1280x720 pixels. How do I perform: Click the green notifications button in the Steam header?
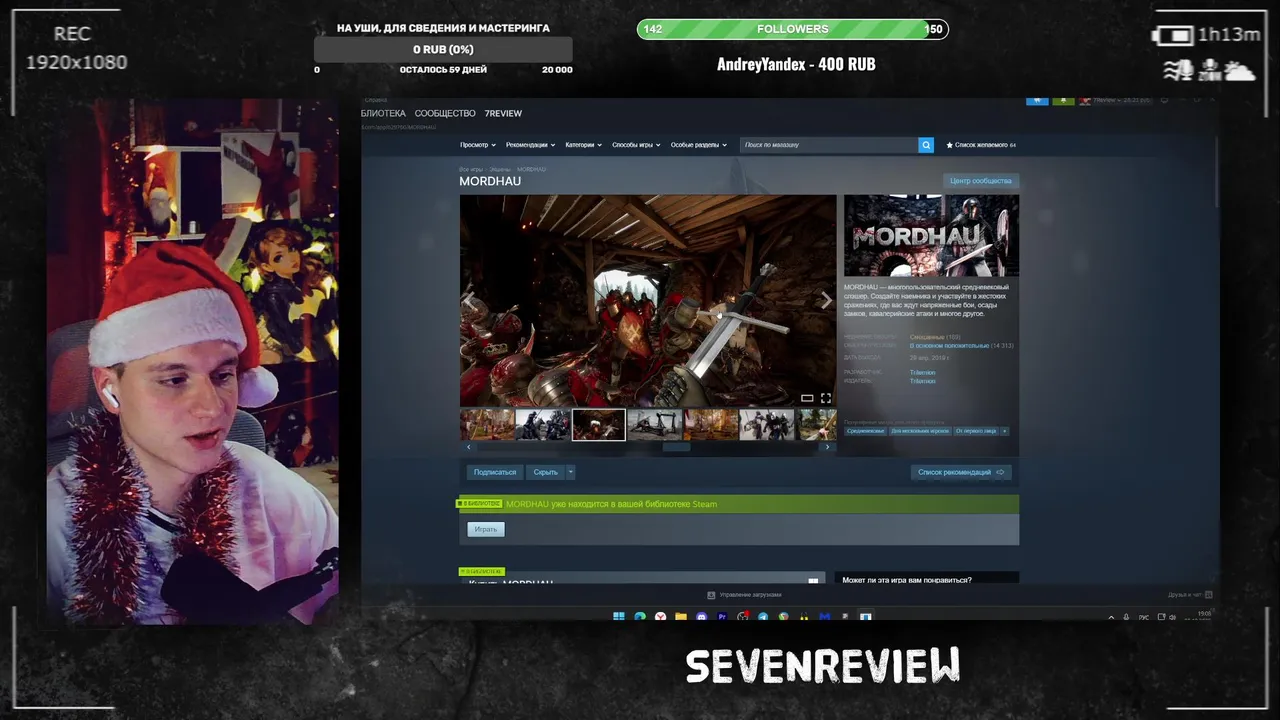[1062, 100]
